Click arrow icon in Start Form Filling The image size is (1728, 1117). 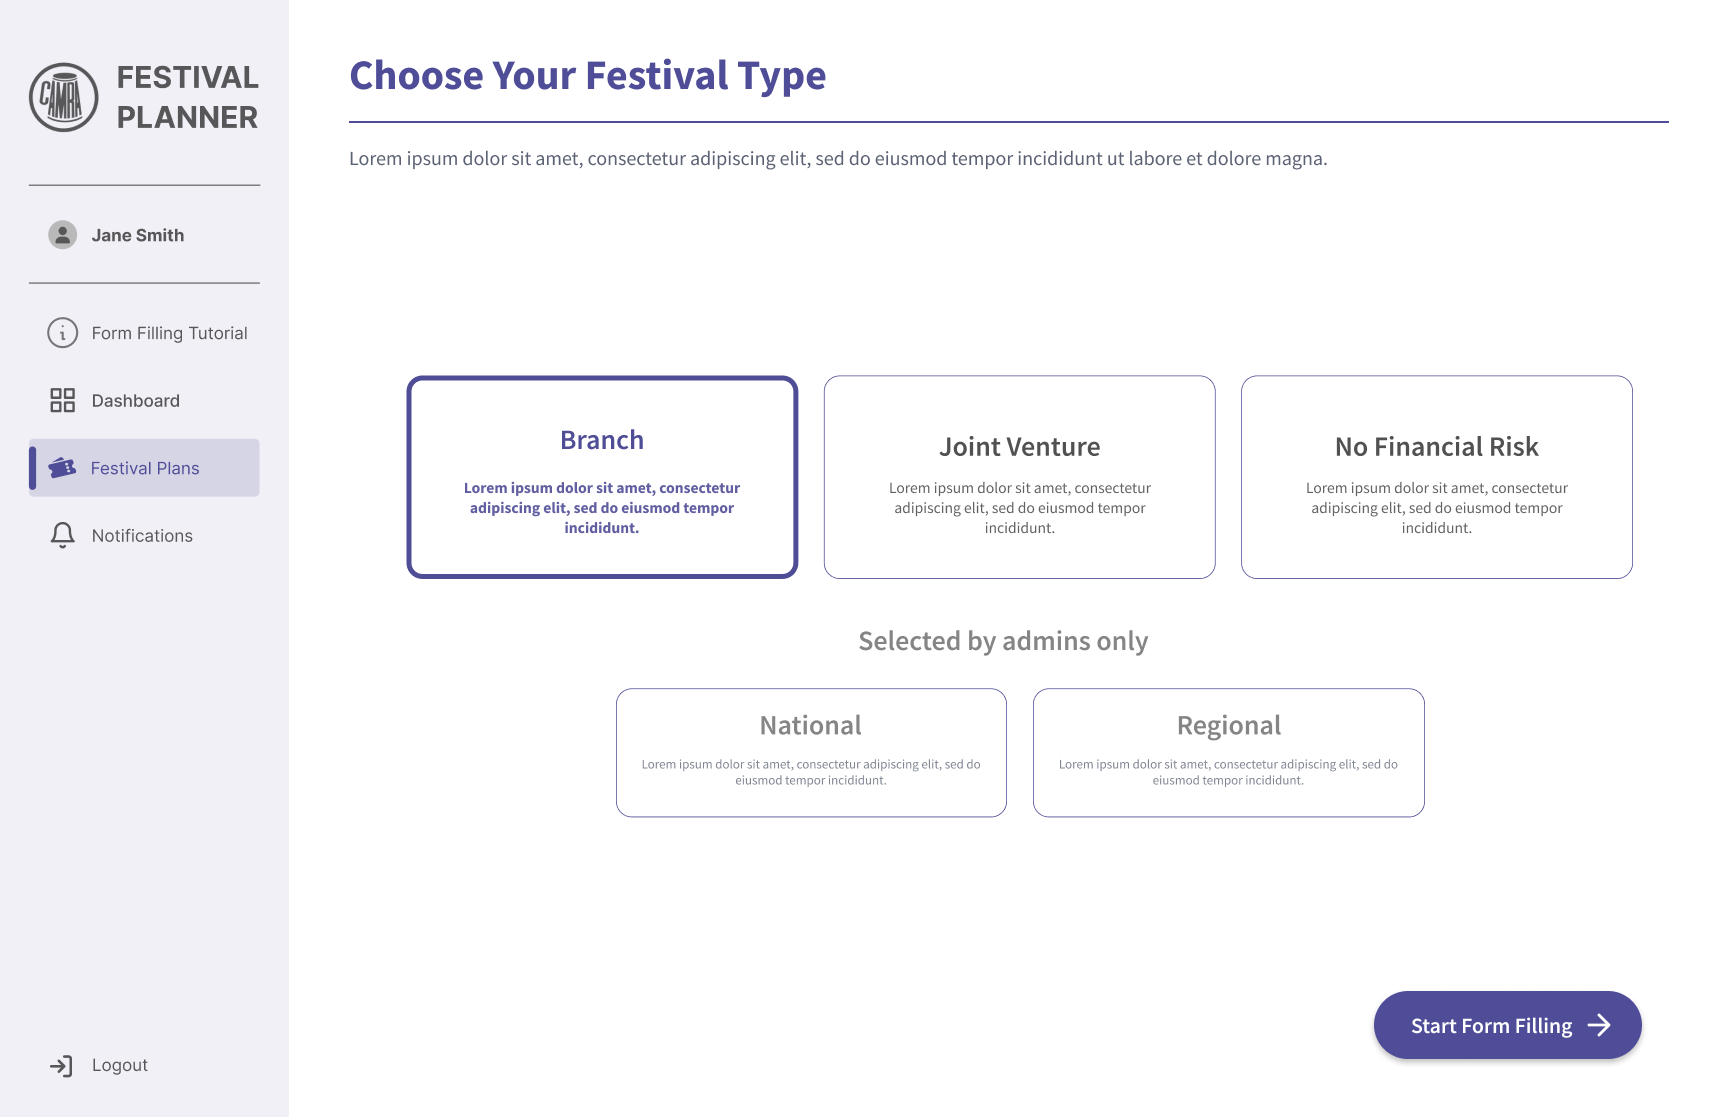(x=1599, y=1025)
